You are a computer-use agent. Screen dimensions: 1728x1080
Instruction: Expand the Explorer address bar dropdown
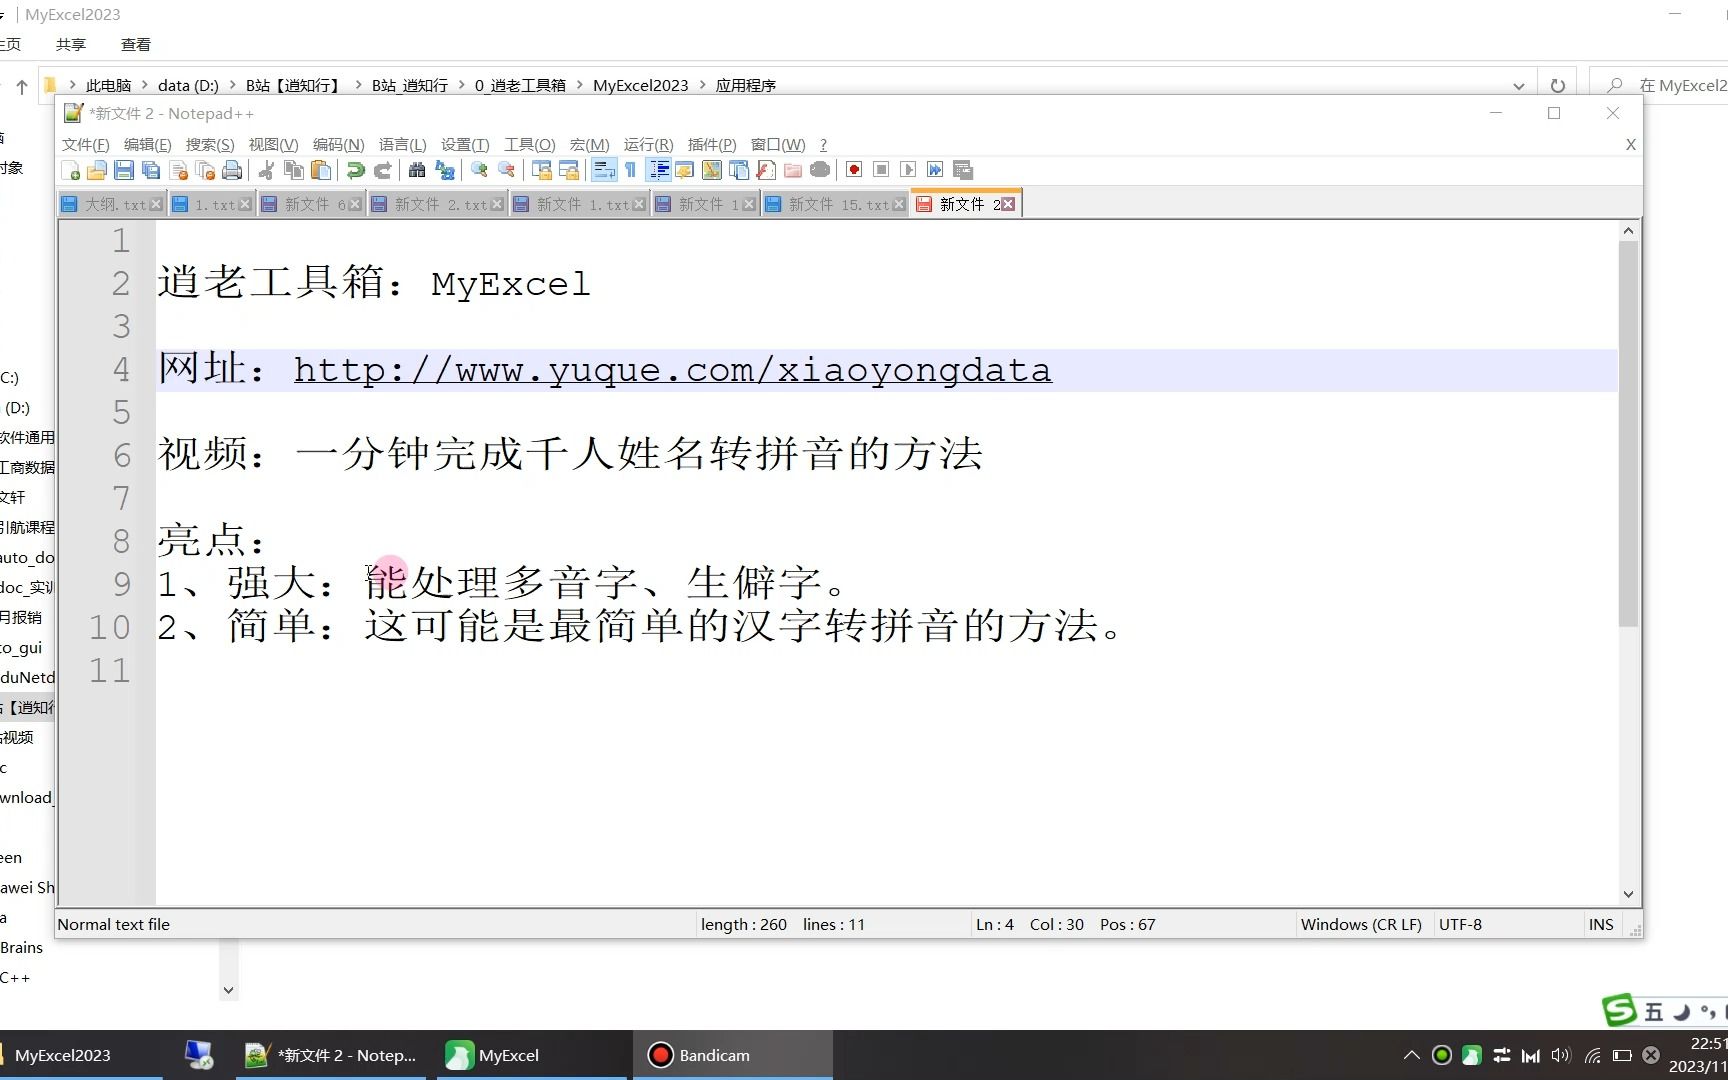(1519, 85)
